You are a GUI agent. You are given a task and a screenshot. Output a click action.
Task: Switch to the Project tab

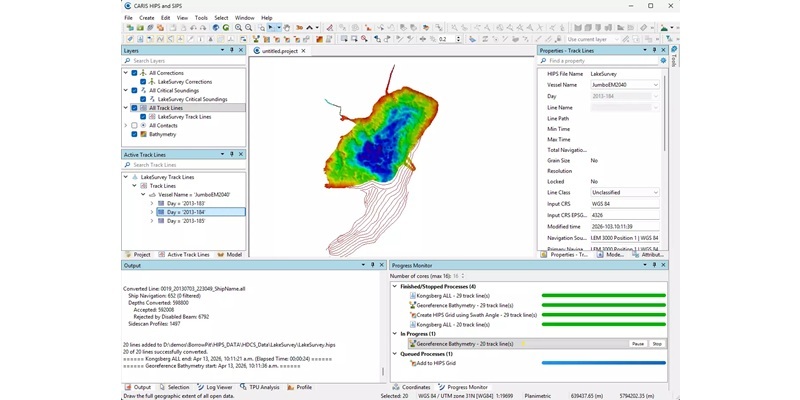click(138, 254)
